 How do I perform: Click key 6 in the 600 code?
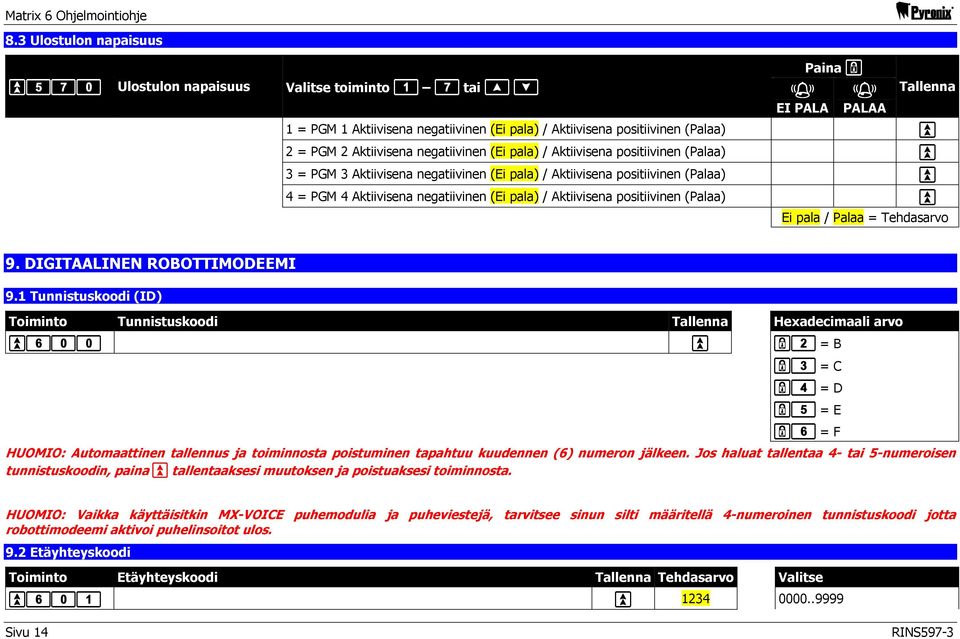point(38,343)
